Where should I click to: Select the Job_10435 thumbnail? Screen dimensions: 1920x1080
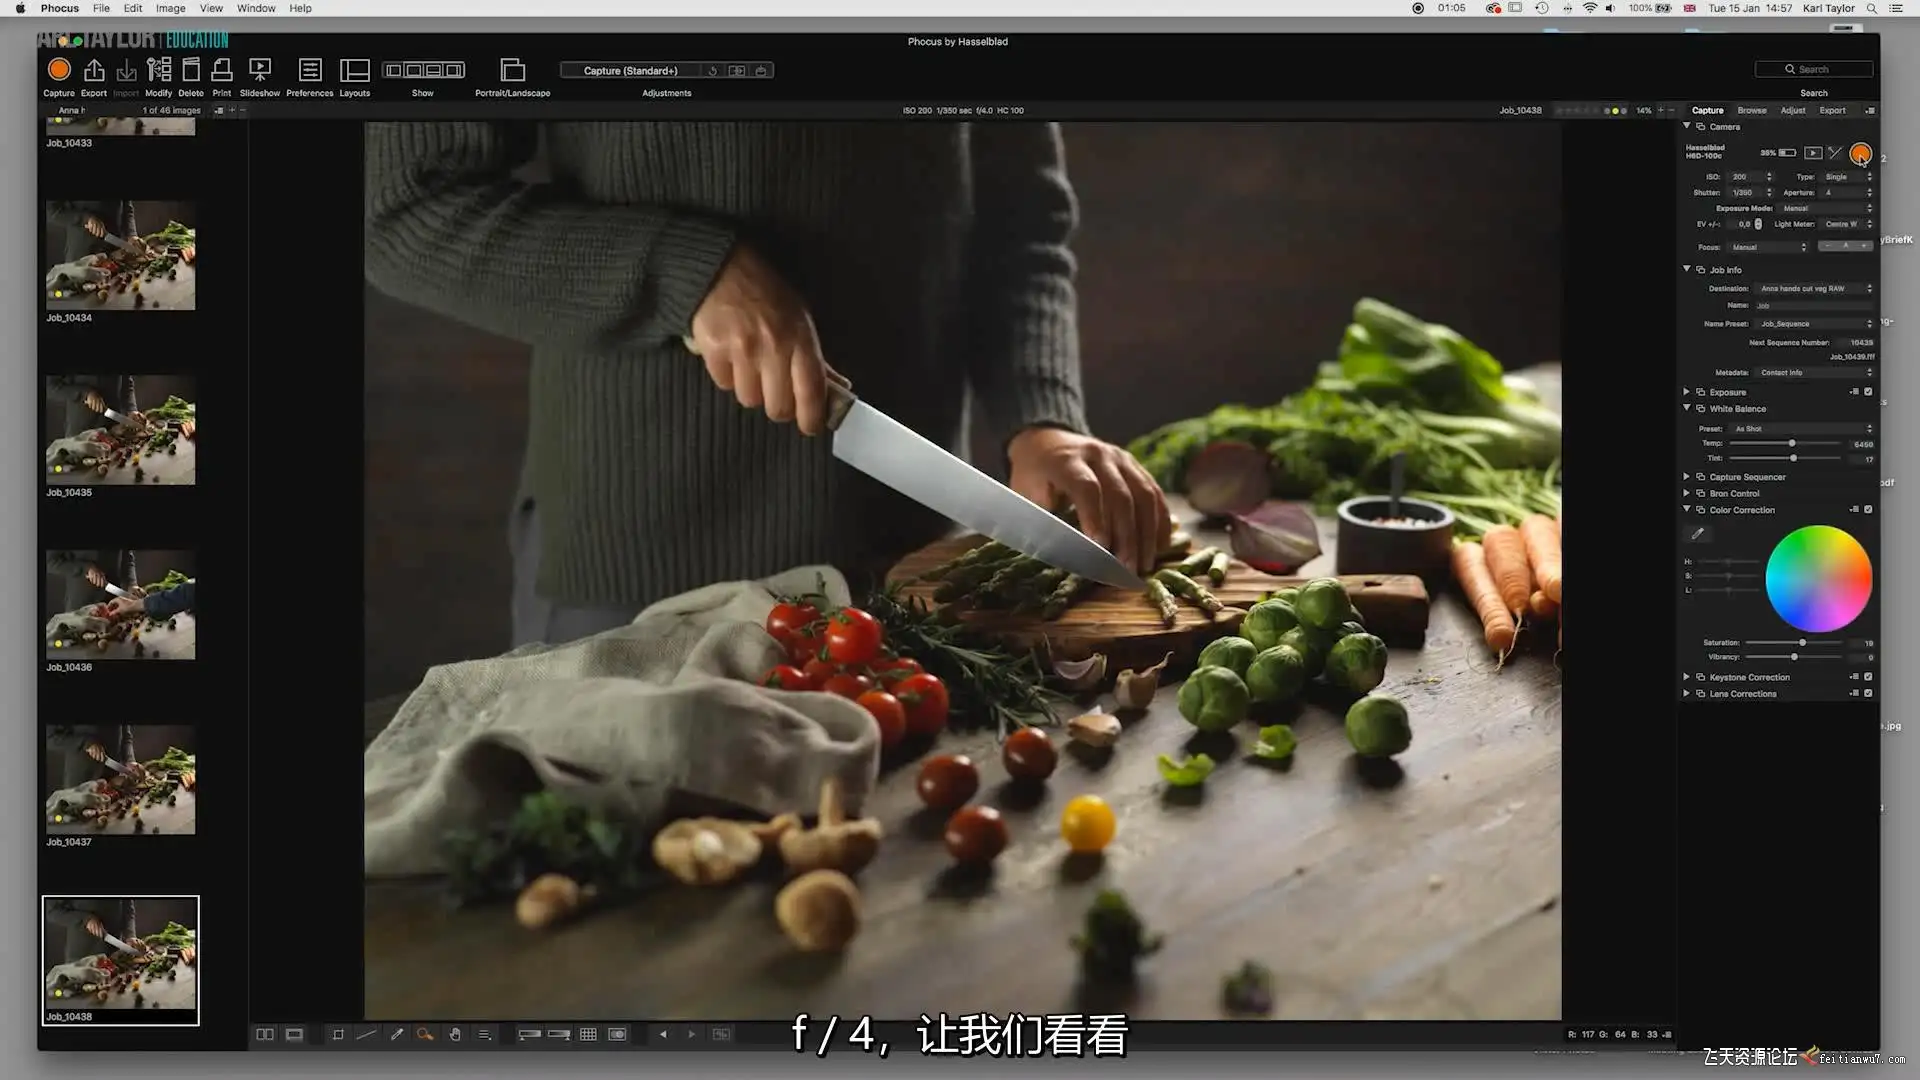(120, 431)
